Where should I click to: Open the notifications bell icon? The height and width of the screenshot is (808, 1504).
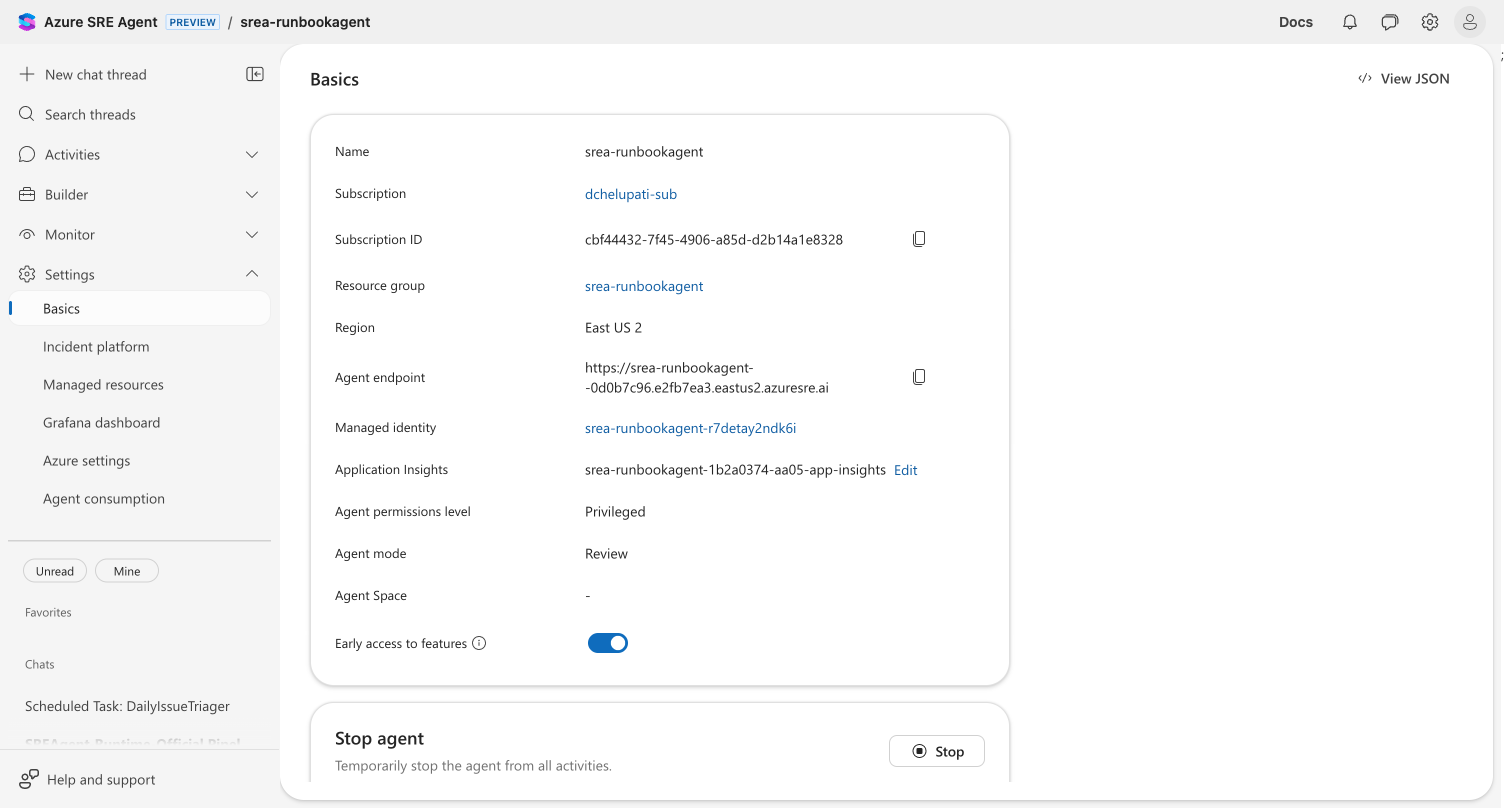point(1350,22)
